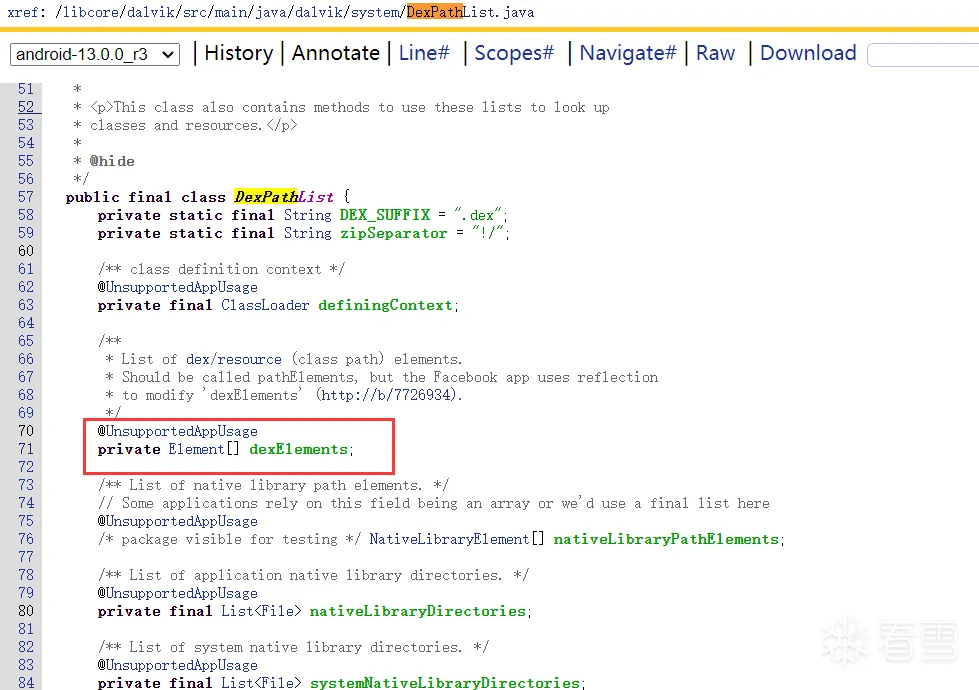The height and width of the screenshot is (690, 979).
Task: Click the nativeLibraryDirectories field
Action: point(418,611)
